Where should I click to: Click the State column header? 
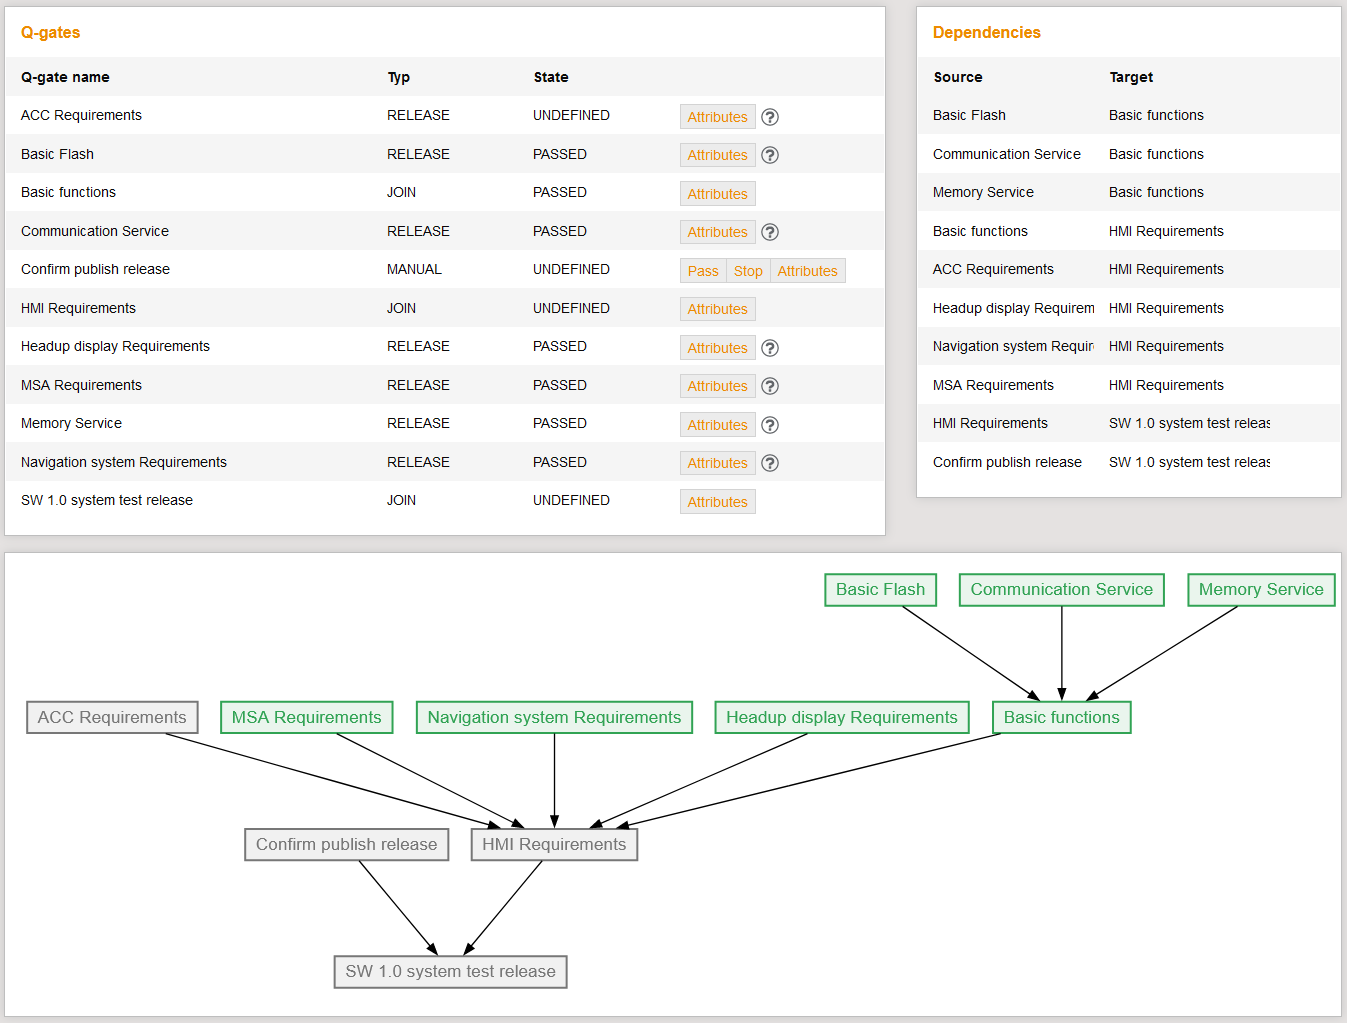coord(551,77)
